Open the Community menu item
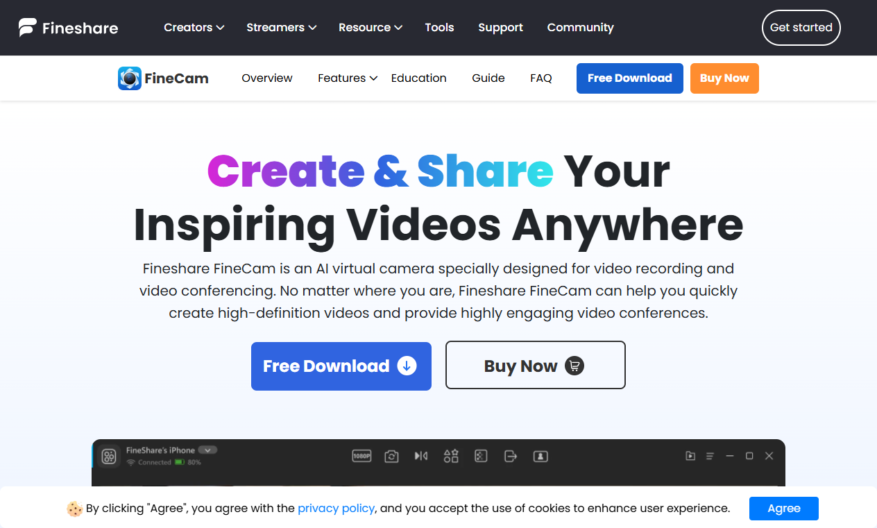 (x=580, y=27)
